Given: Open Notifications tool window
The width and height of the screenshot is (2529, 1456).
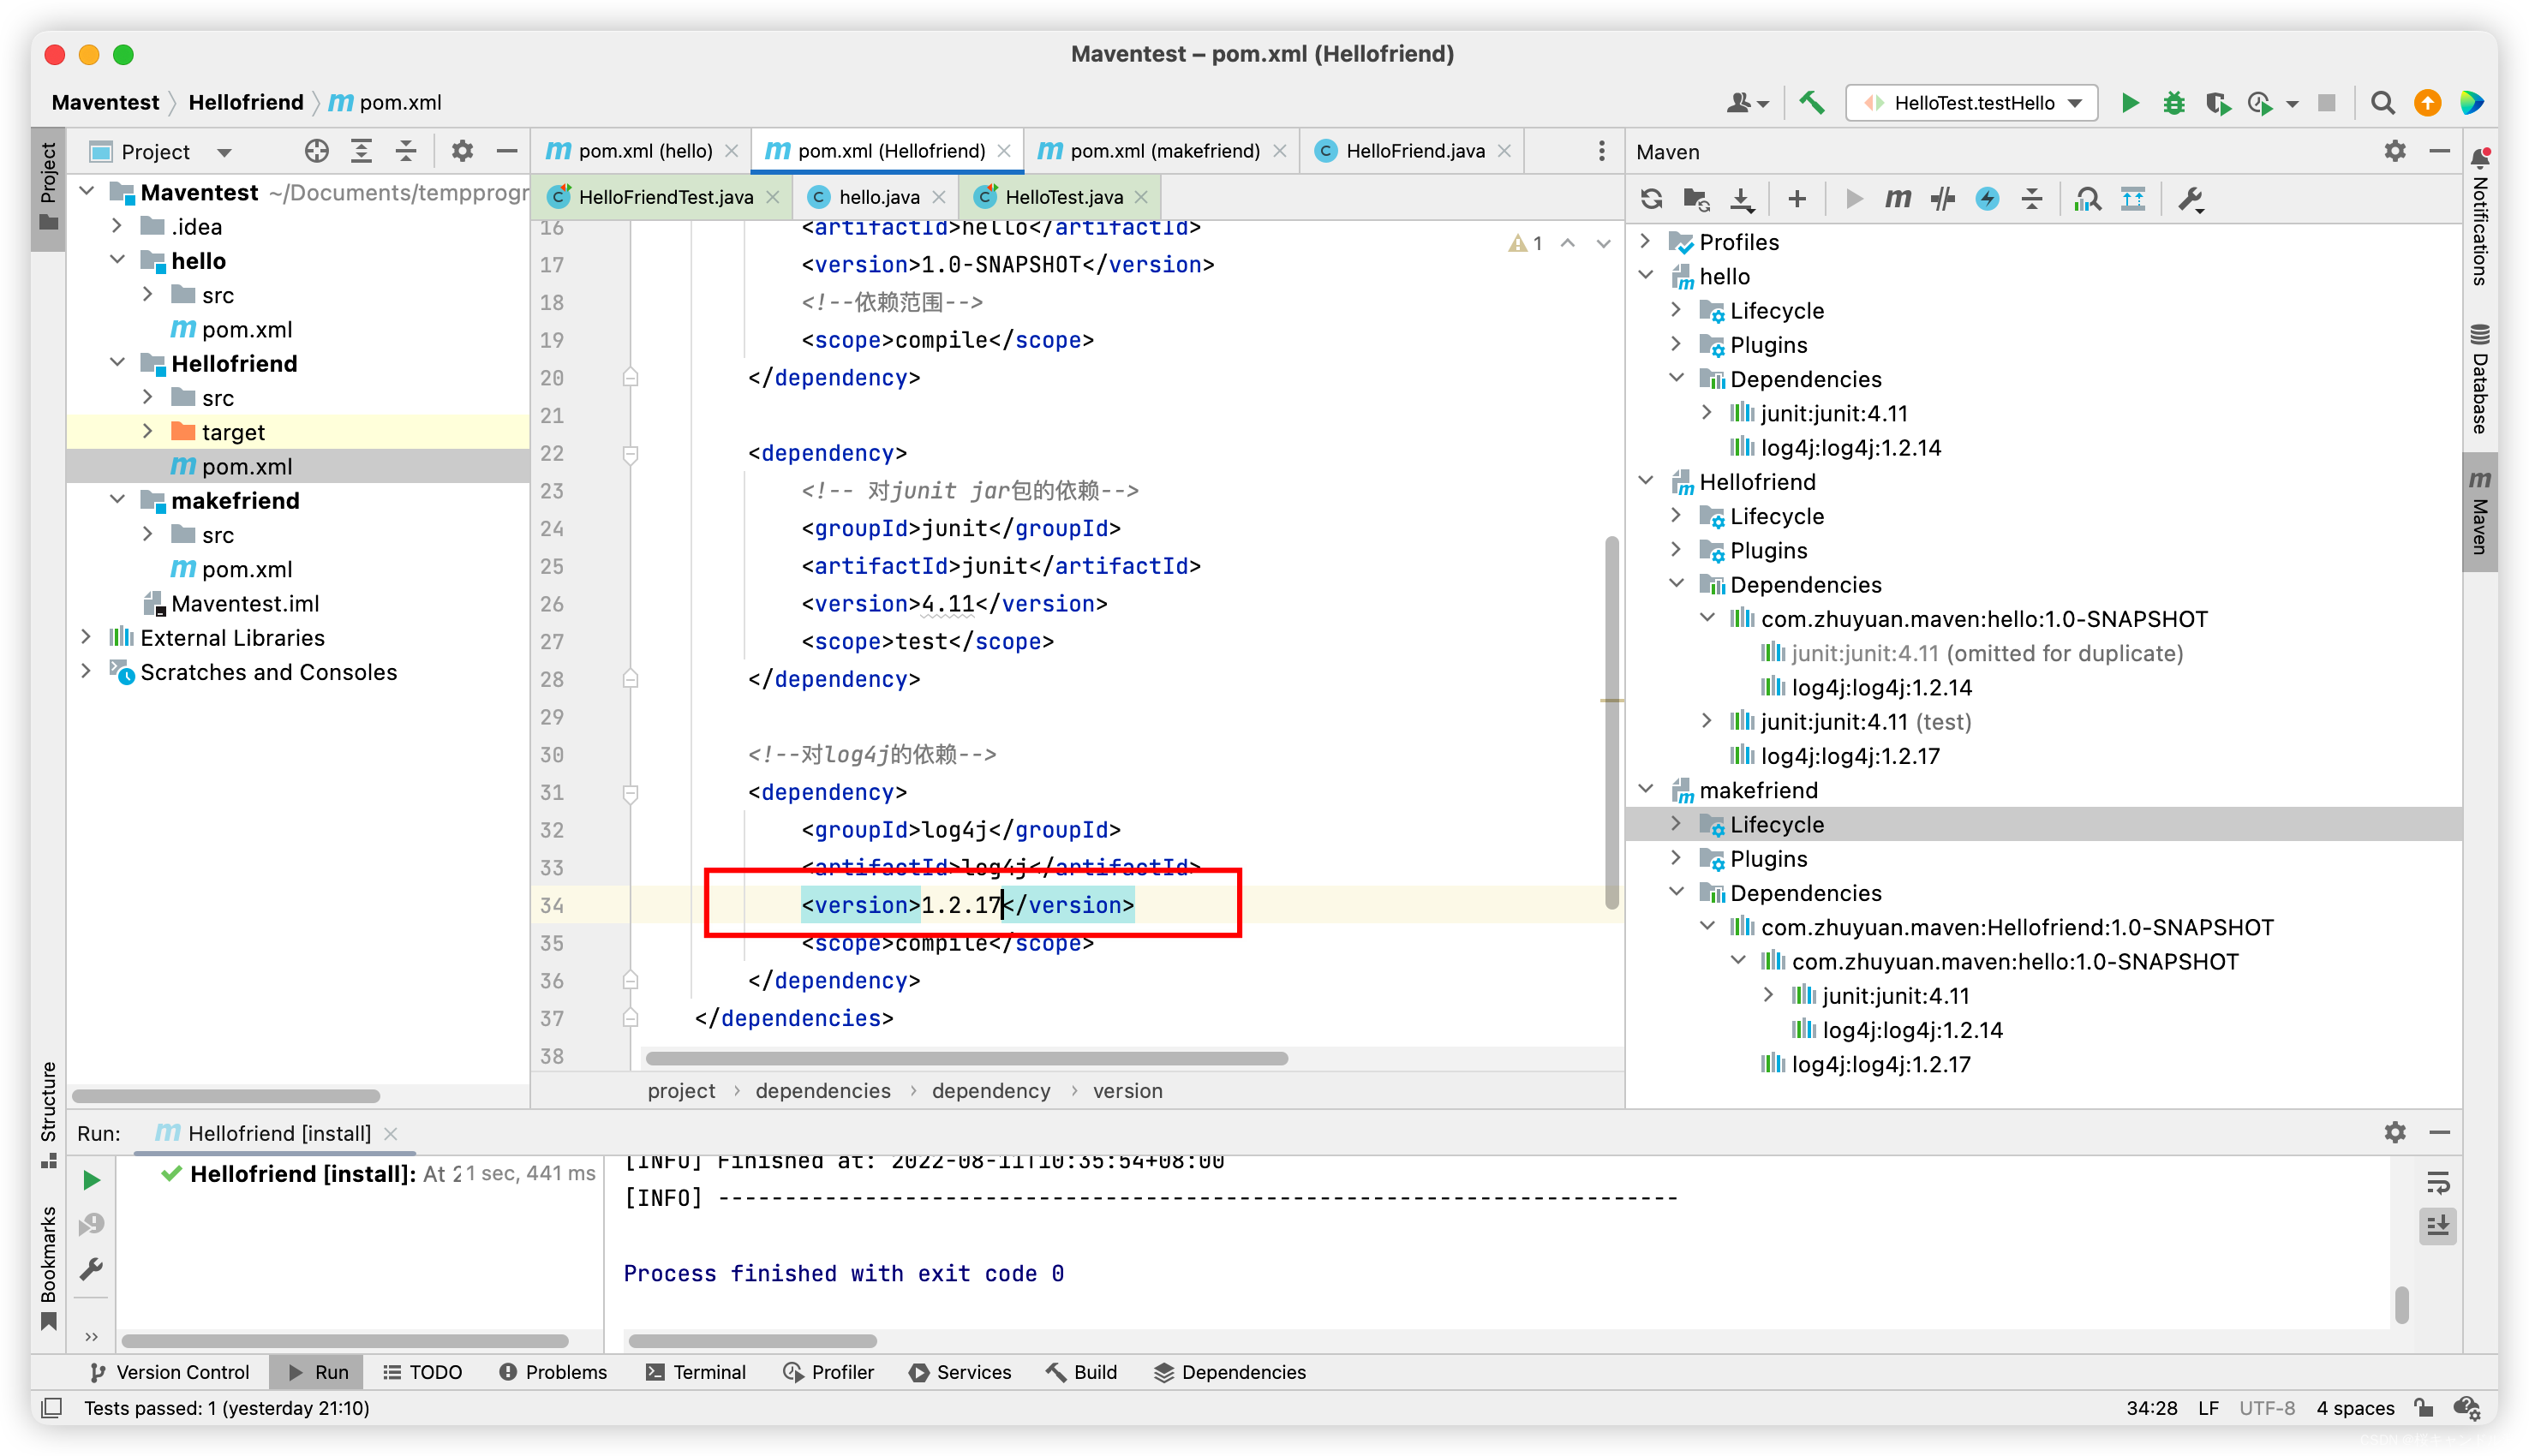Looking at the screenshot, I should pos(2479,216).
